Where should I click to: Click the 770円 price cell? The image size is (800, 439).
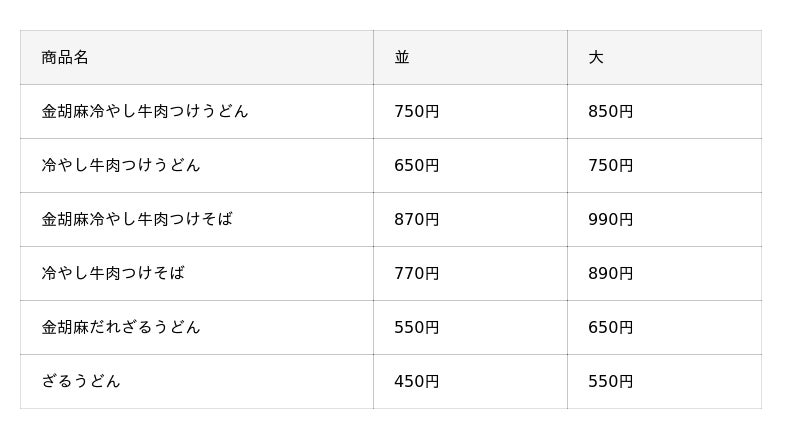417,274
